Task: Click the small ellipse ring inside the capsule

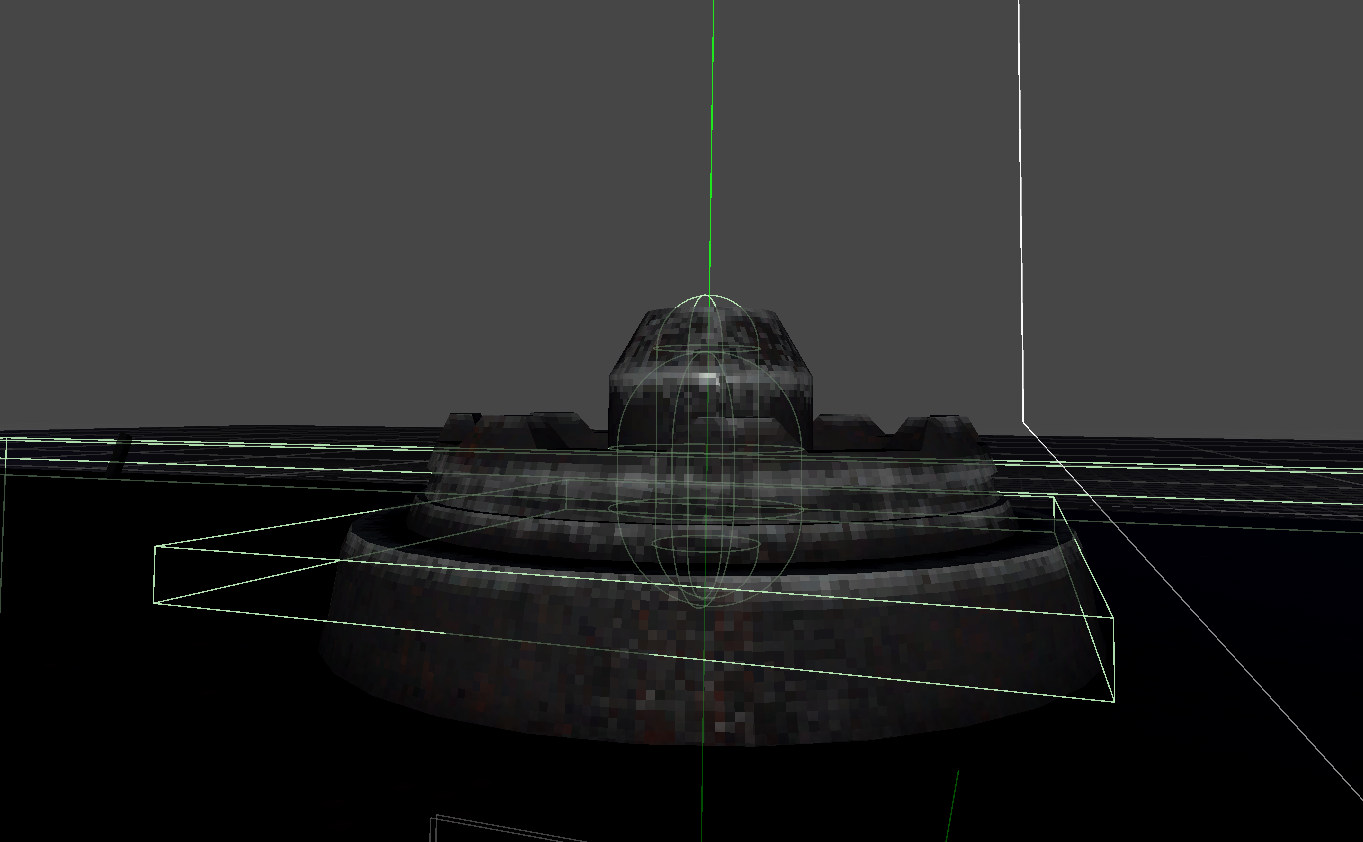Action: (706, 545)
